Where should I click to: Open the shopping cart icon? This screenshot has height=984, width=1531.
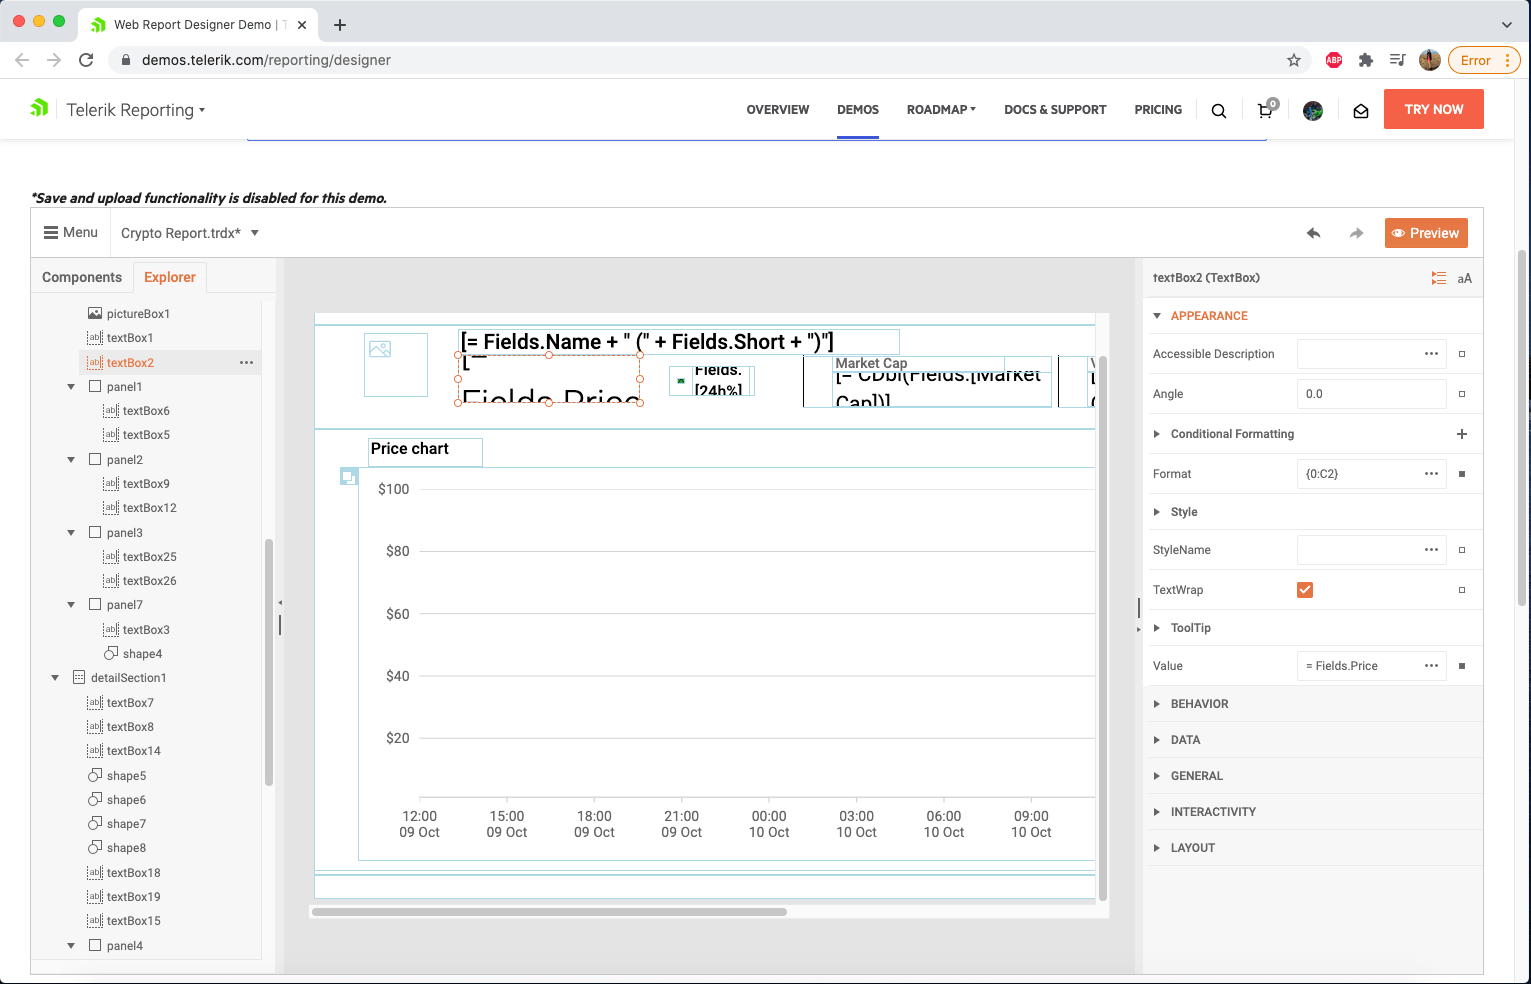(1264, 110)
